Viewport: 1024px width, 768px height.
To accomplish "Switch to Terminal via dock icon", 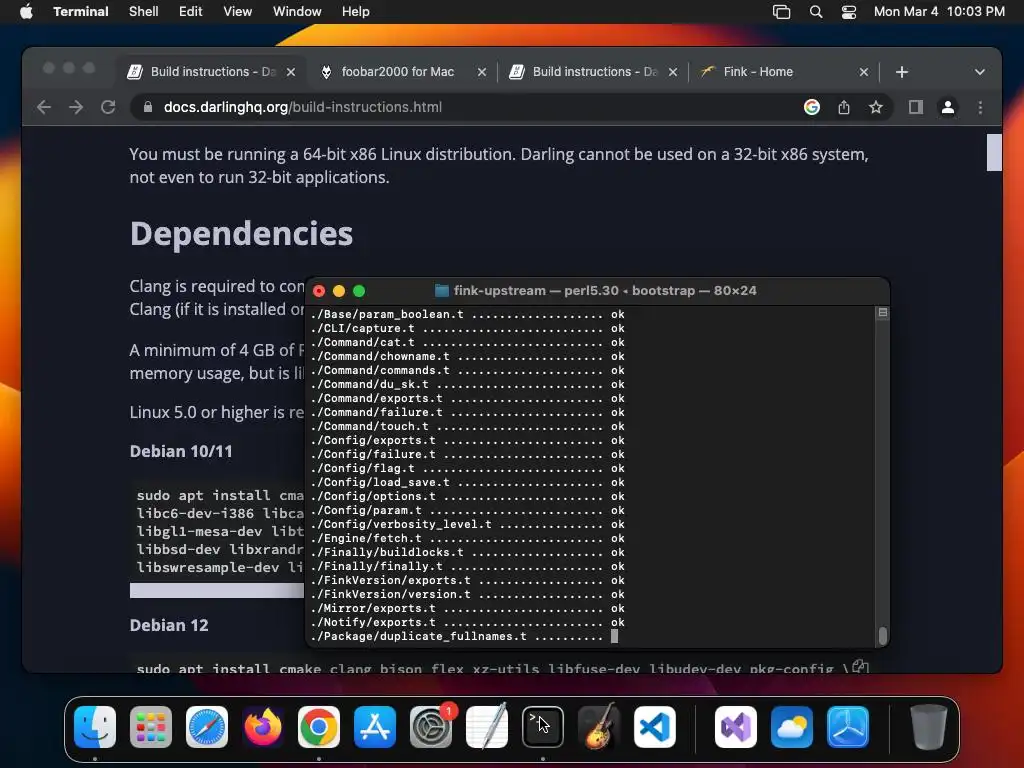I will click(543, 726).
